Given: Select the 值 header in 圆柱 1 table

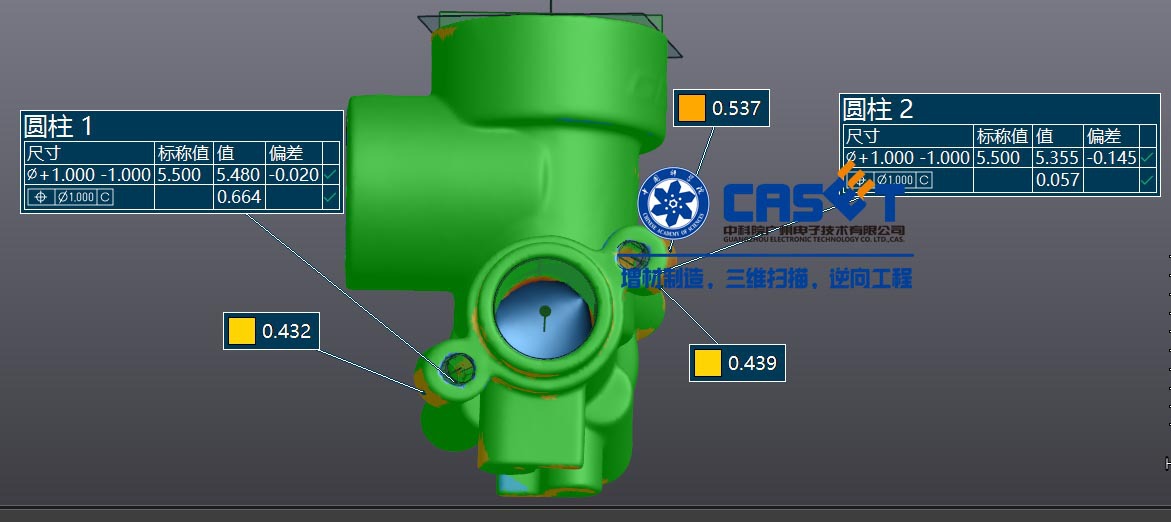Looking at the screenshot, I should click(226, 153).
